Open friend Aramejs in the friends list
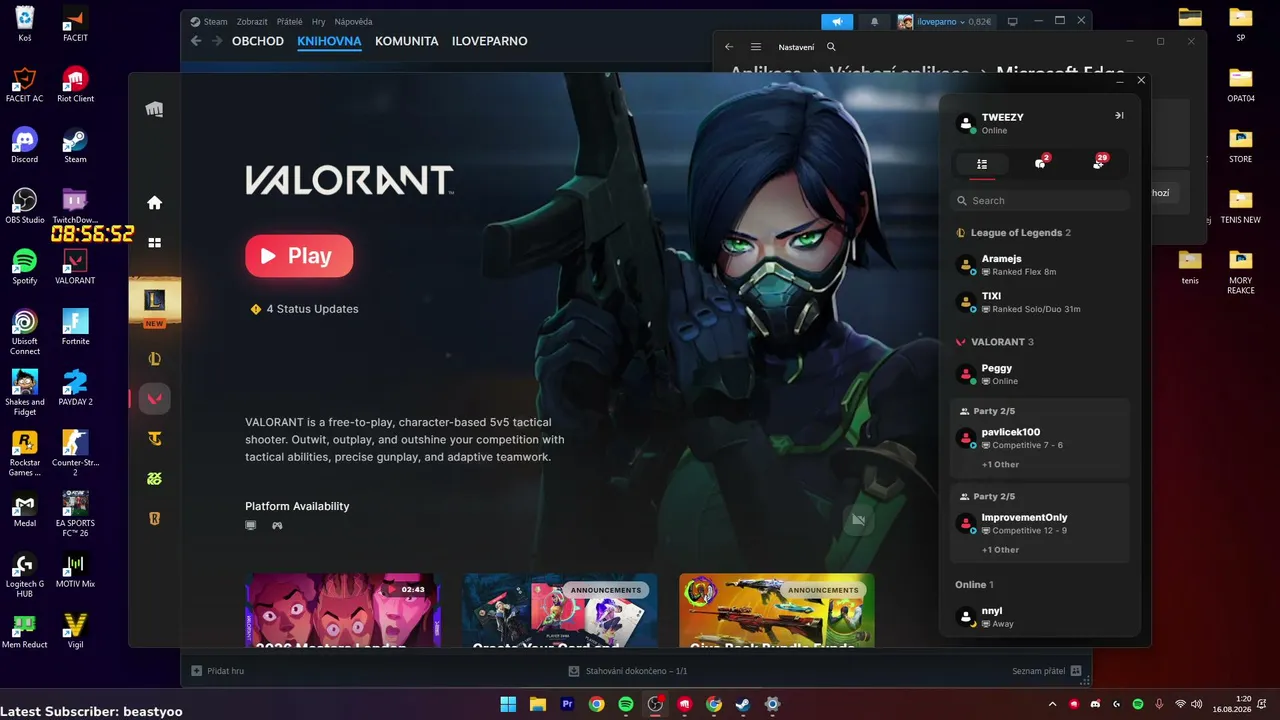This screenshot has width=1280, height=720. coord(1040,265)
